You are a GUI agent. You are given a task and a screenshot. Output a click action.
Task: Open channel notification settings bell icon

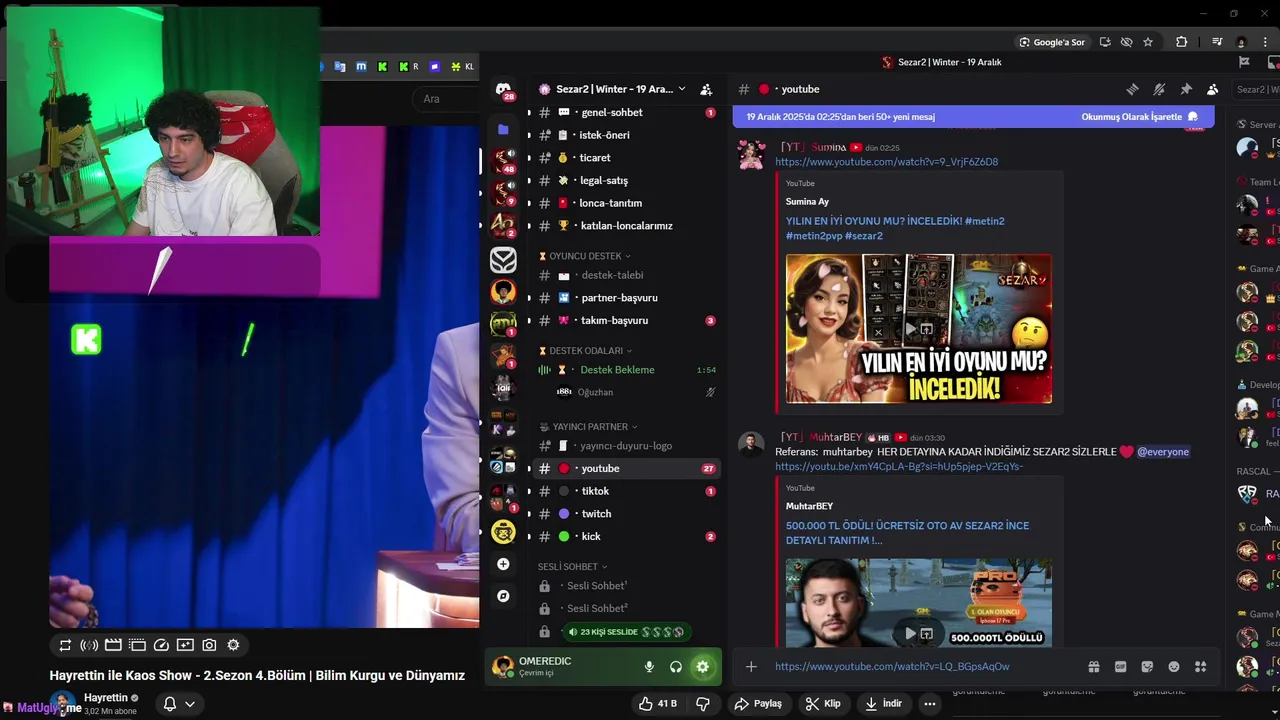1159,89
